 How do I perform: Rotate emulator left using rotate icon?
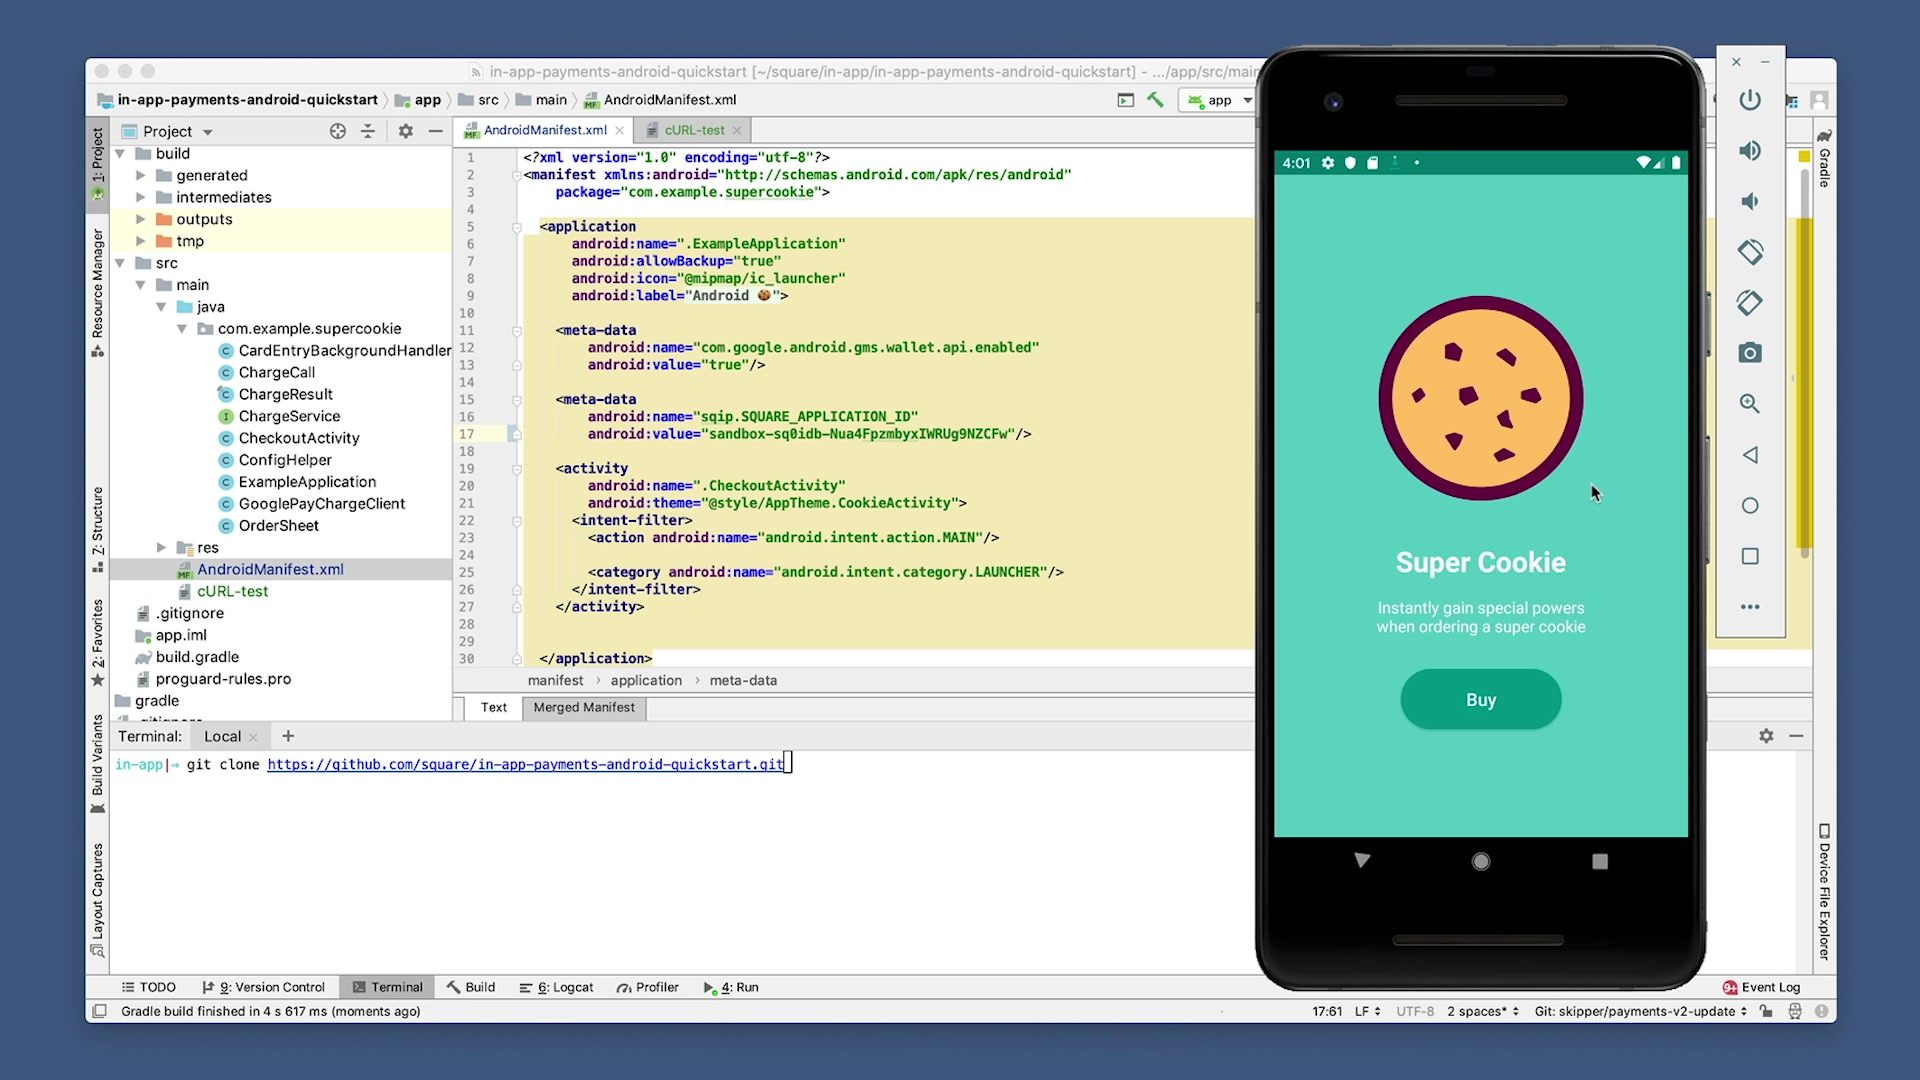1749,251
